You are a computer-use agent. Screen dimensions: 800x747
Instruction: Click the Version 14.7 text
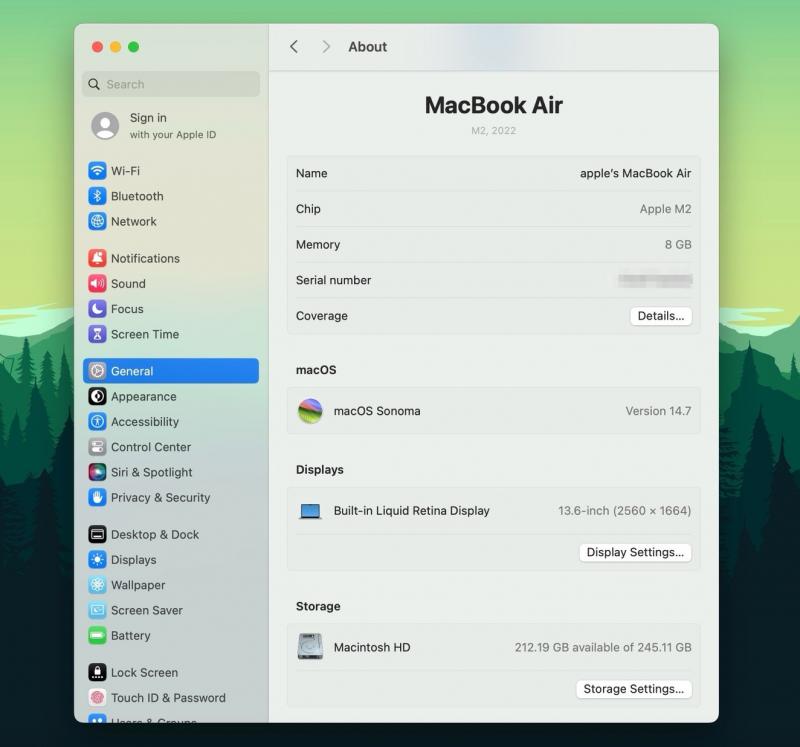pos(658,411)
